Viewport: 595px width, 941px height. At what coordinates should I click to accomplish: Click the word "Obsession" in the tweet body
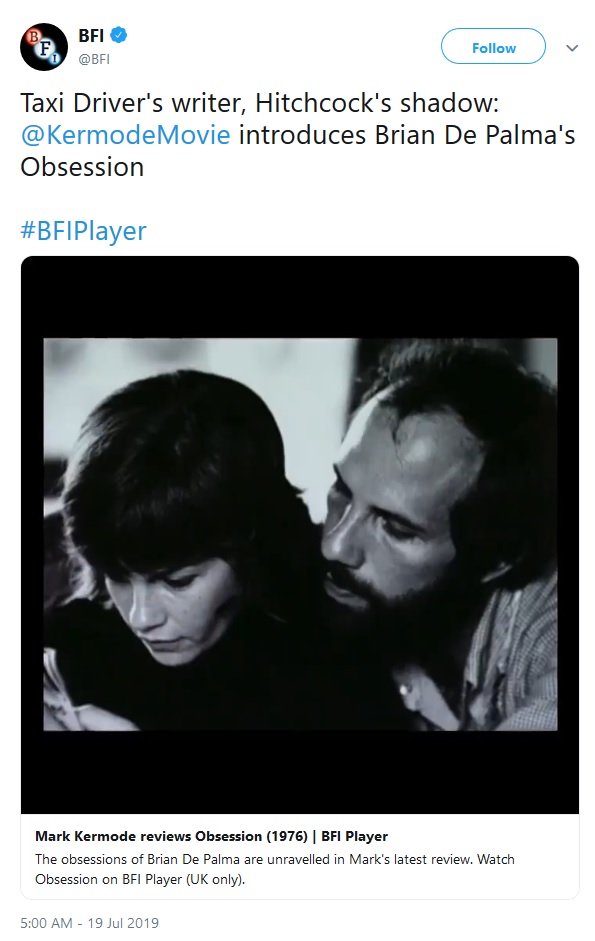click(82, 167)
